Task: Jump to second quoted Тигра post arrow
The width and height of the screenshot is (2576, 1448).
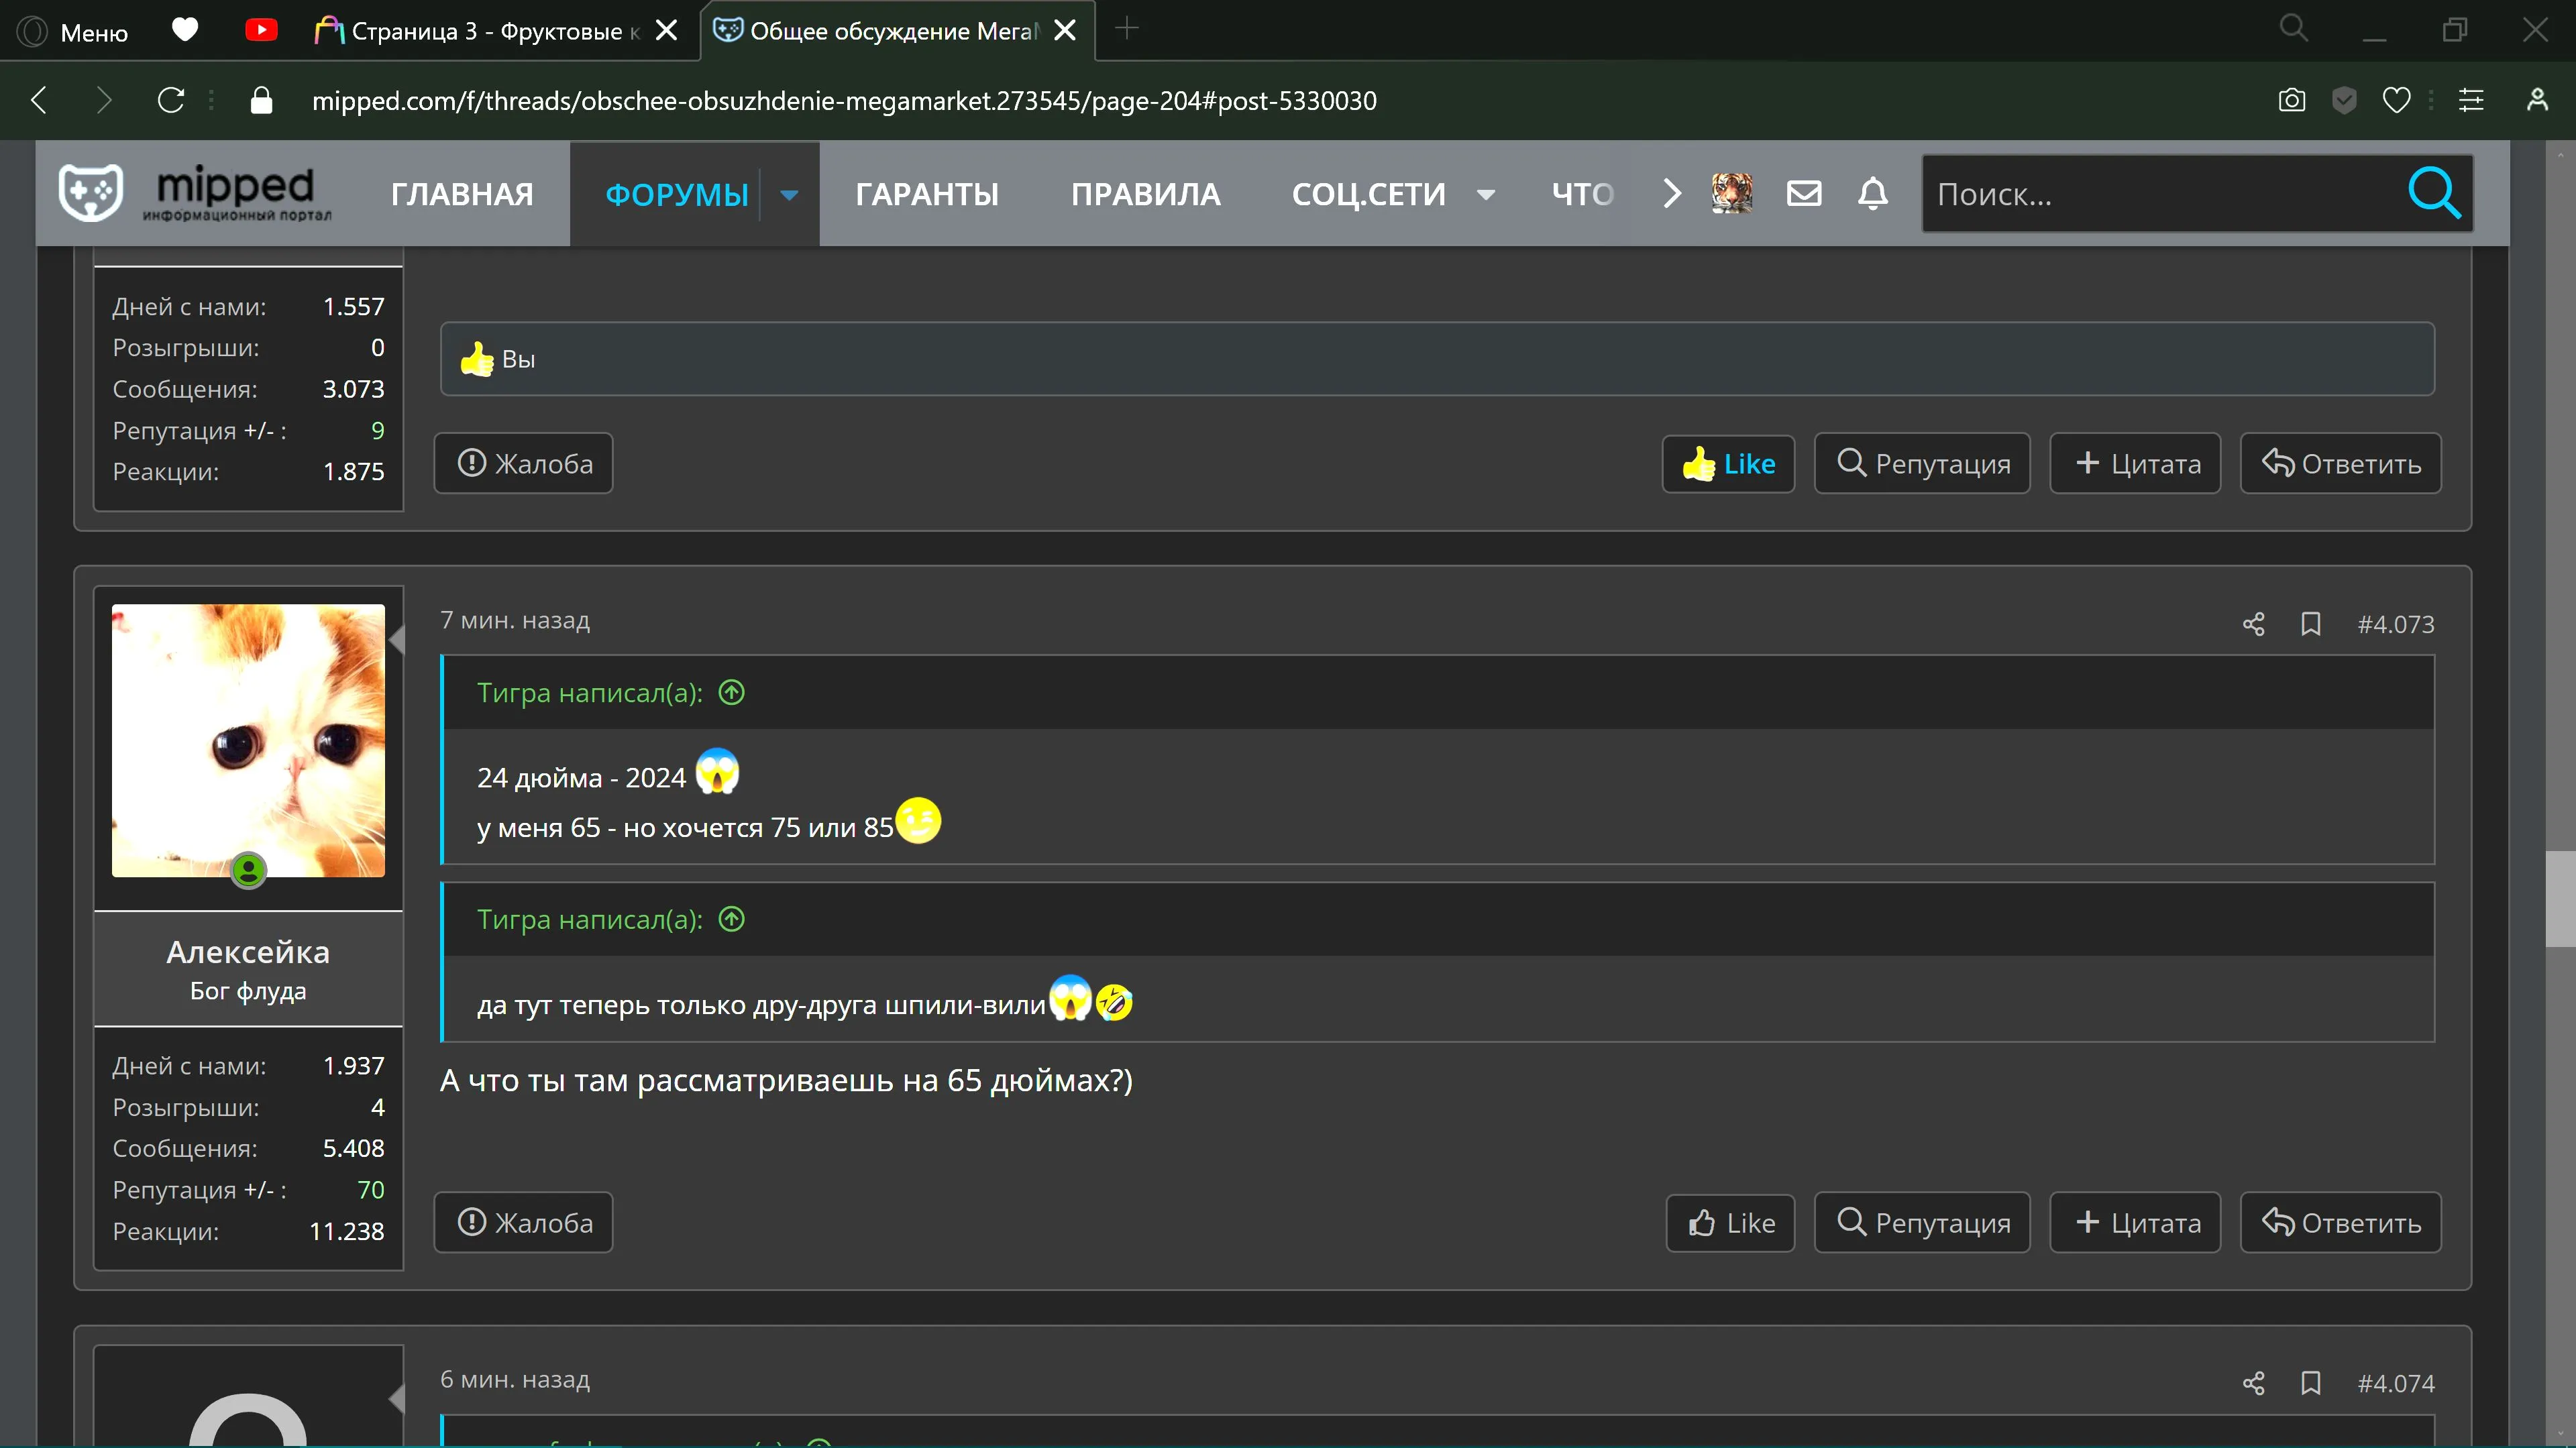Action: click(732, 919)
